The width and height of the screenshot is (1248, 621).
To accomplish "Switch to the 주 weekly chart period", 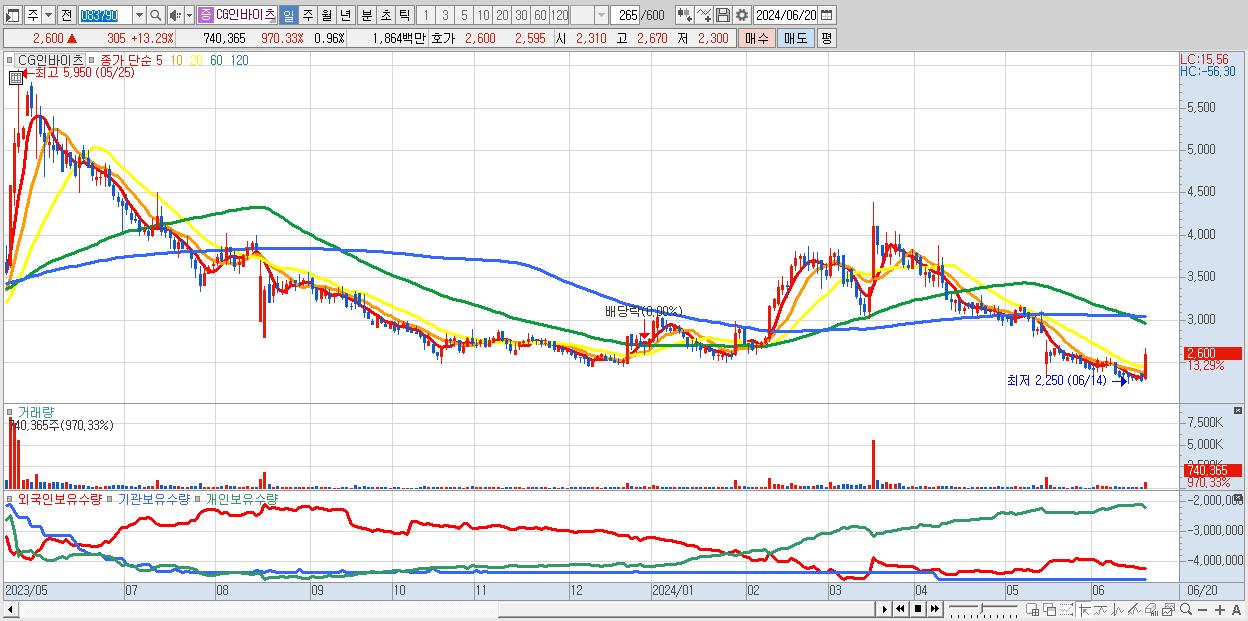I will 307,15.
